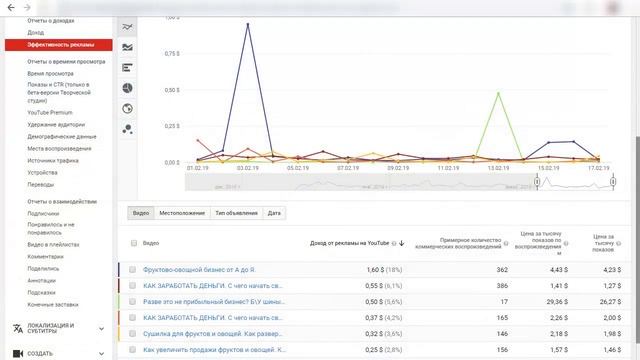640x360 pixels.
Task: Click the right handle of the date range slider
Action: click(613, 182)
